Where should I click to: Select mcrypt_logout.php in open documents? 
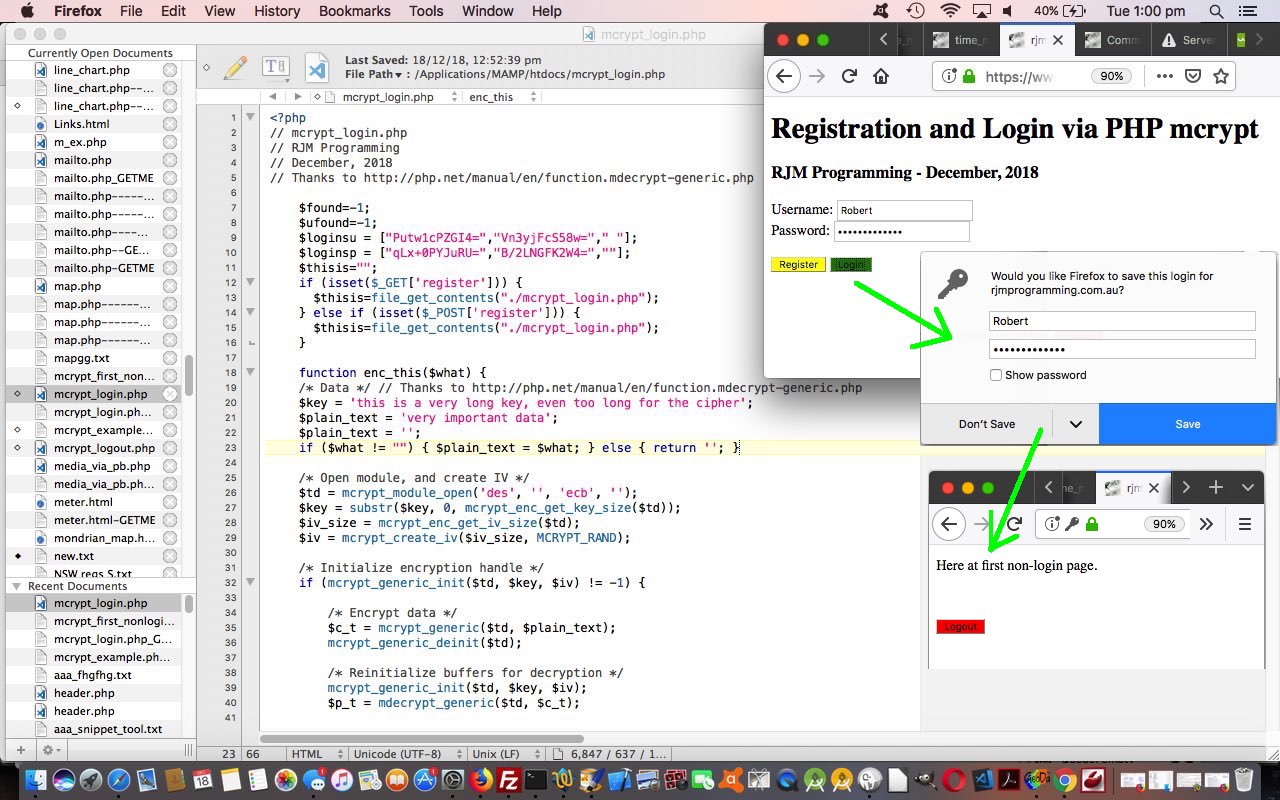[104, 448]
